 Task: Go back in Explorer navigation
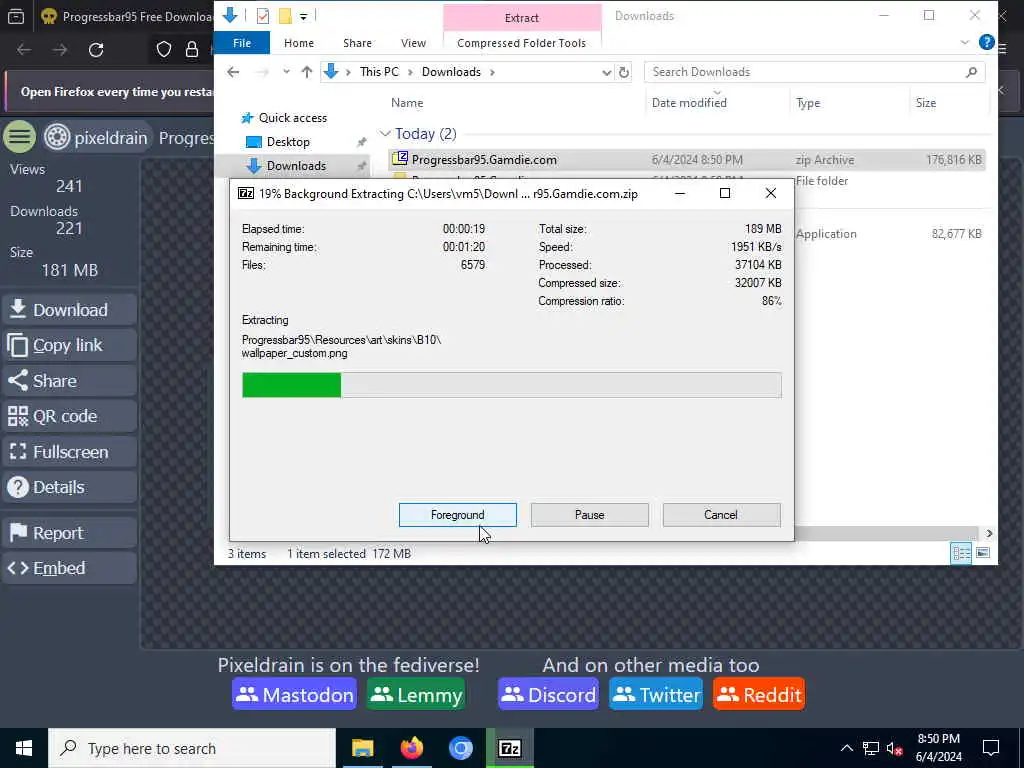click(x=233, y=72)
